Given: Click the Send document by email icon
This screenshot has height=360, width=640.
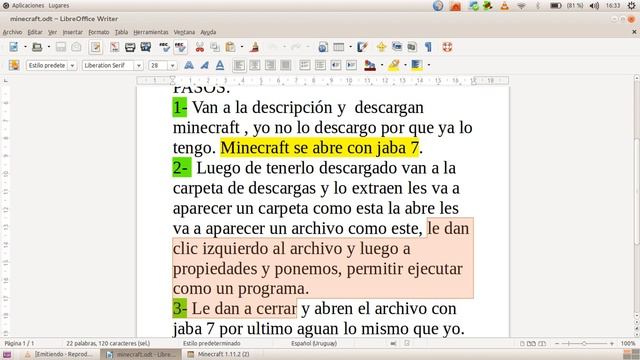Looking at the screenshot, I should tap(76, 47).
